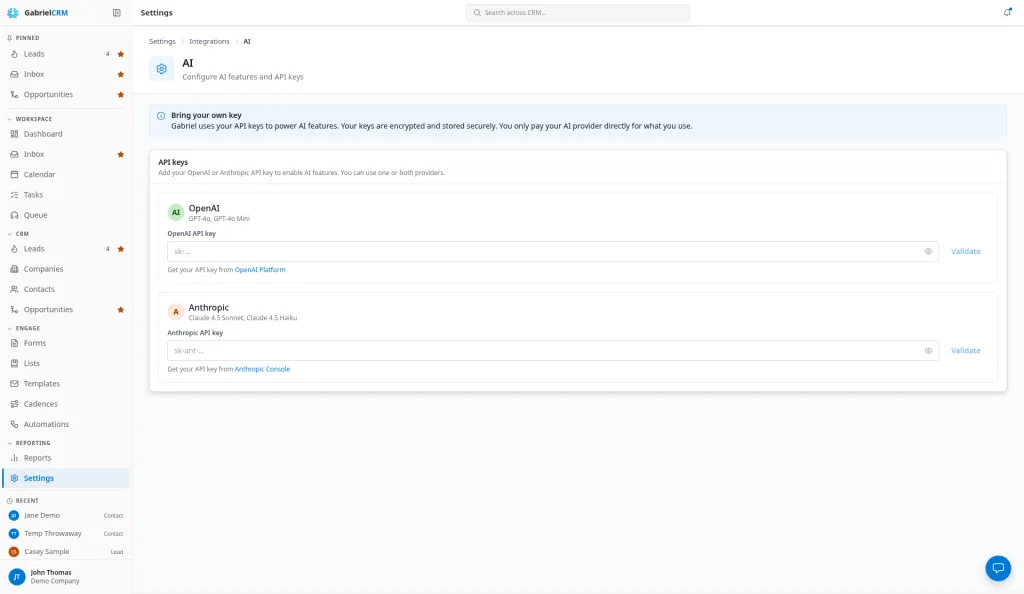The height and width of the screenshot is (594, 1024).
Task: Collapse the sidebar with the panel icon
Action: tap(117, 12)
